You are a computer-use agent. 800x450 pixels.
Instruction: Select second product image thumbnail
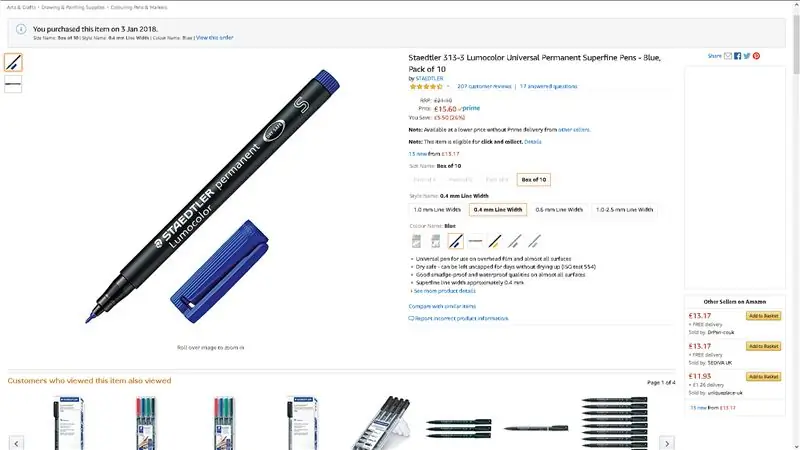click(x=13, y=84)
